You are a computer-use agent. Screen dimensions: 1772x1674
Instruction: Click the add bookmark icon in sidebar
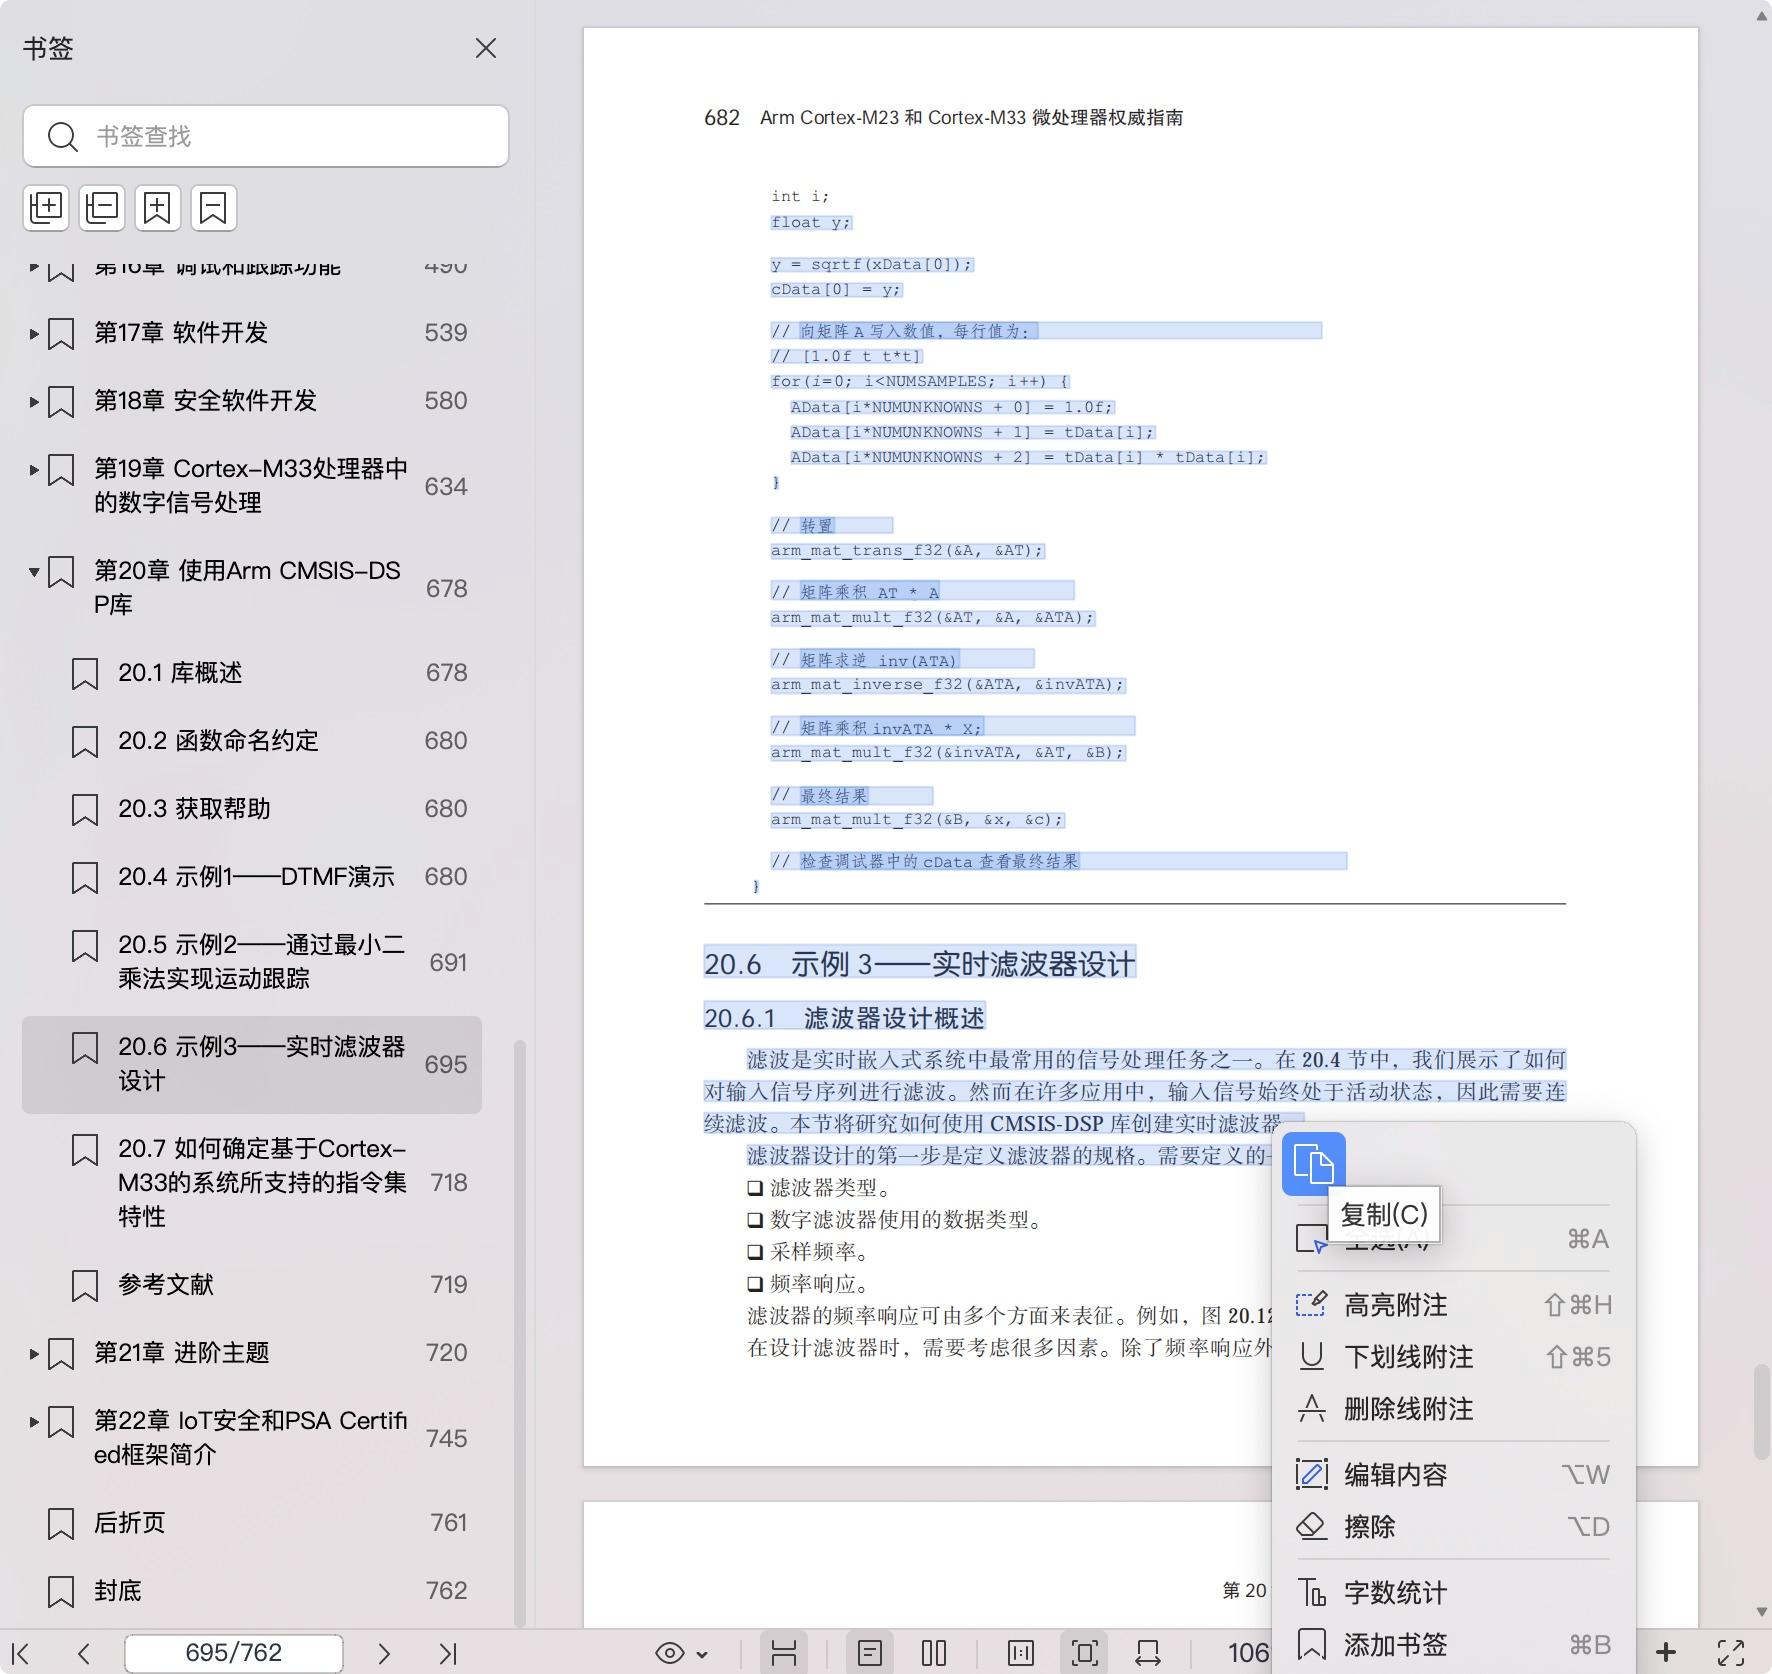tap(158, 208)
